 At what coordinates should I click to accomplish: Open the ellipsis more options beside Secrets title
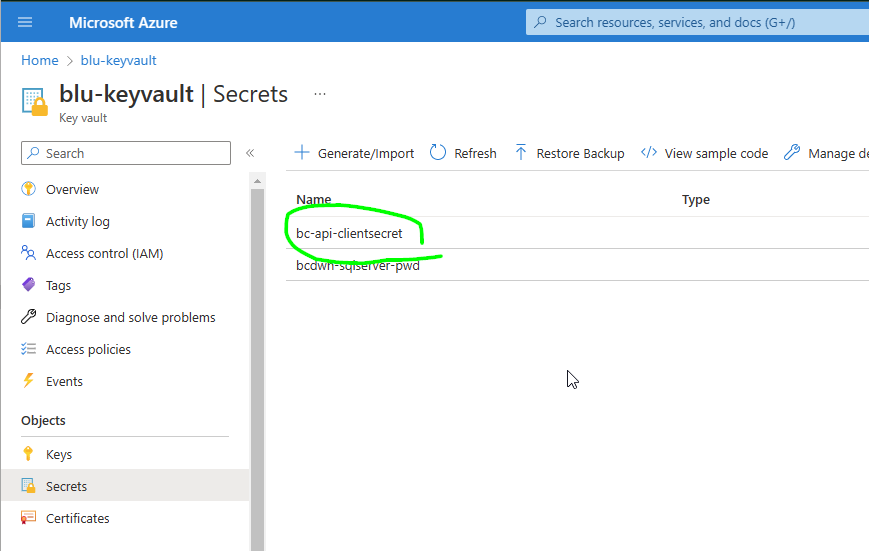[320, 94]
